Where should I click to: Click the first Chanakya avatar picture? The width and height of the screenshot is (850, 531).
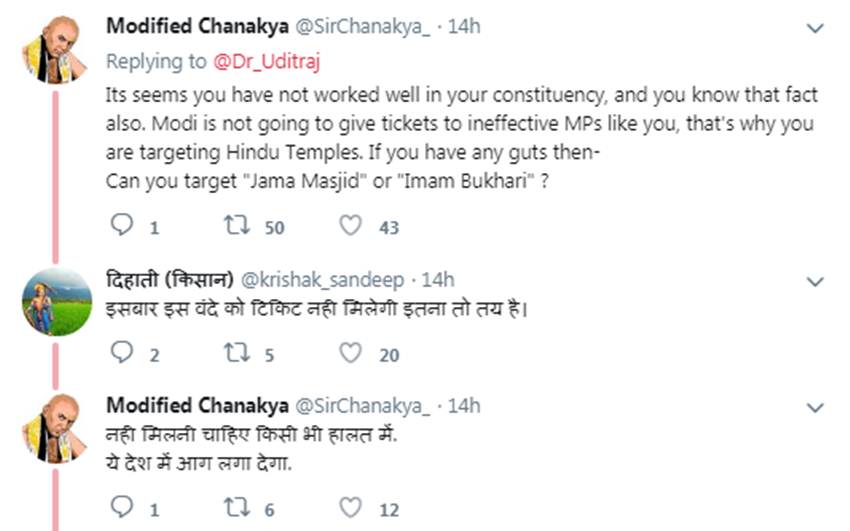(50, 50)
